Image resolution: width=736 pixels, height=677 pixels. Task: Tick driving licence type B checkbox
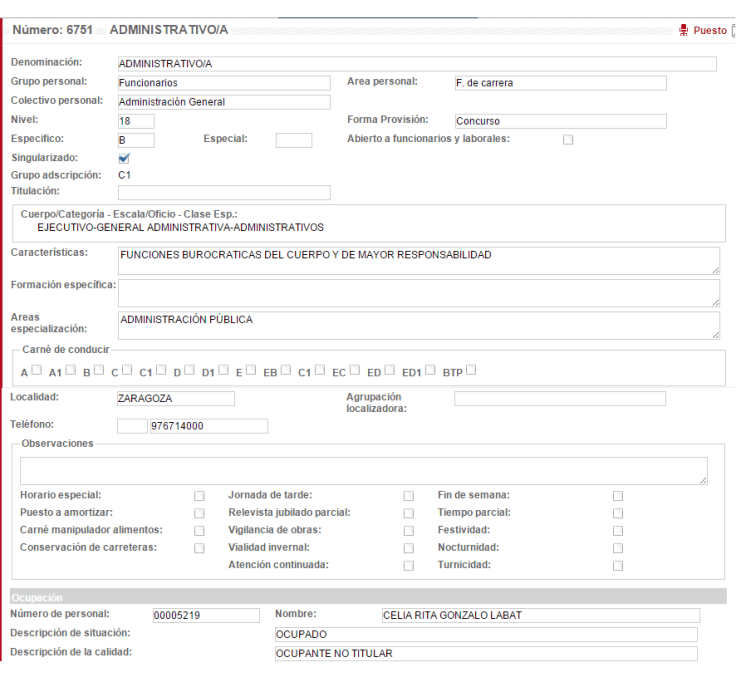98,371
